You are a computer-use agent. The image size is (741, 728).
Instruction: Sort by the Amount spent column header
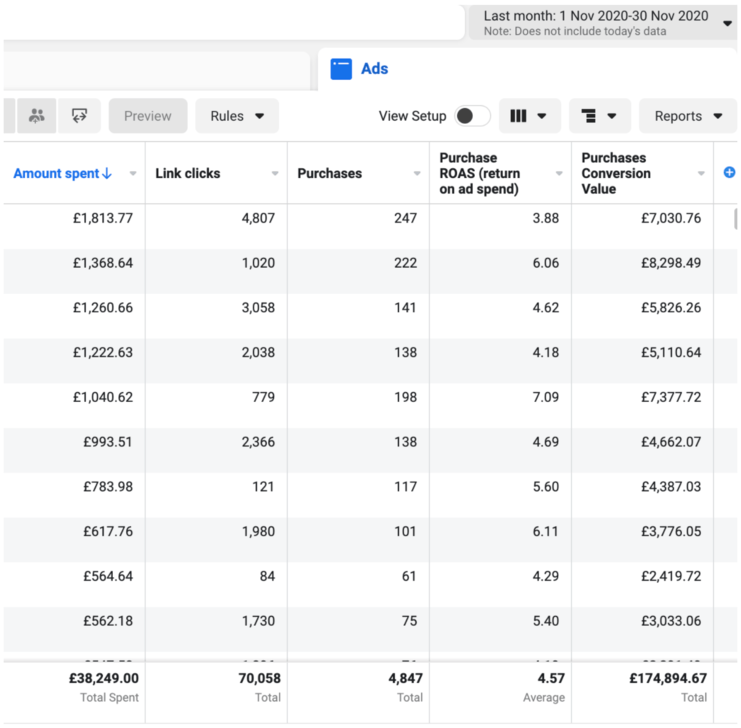click(x=55, y=173)
